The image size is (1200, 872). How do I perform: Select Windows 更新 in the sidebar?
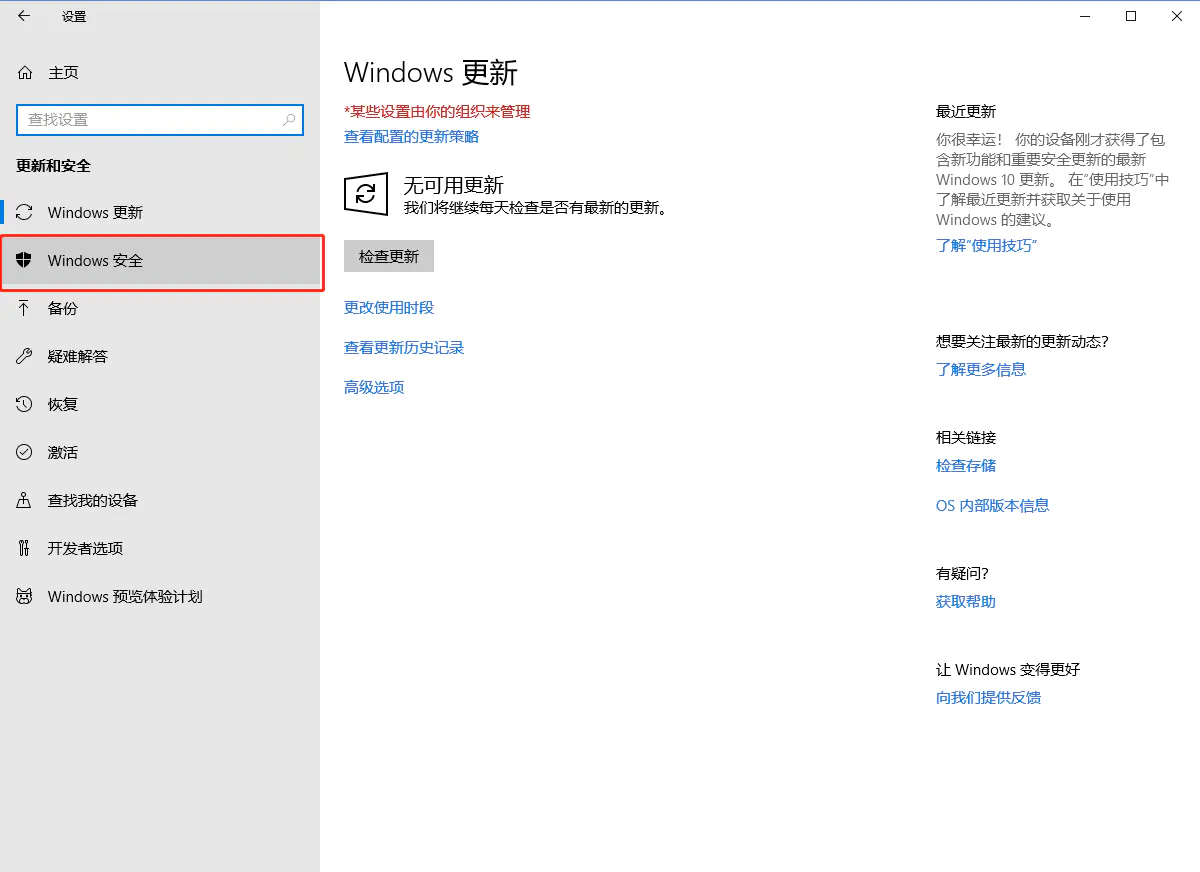[160, 212]
